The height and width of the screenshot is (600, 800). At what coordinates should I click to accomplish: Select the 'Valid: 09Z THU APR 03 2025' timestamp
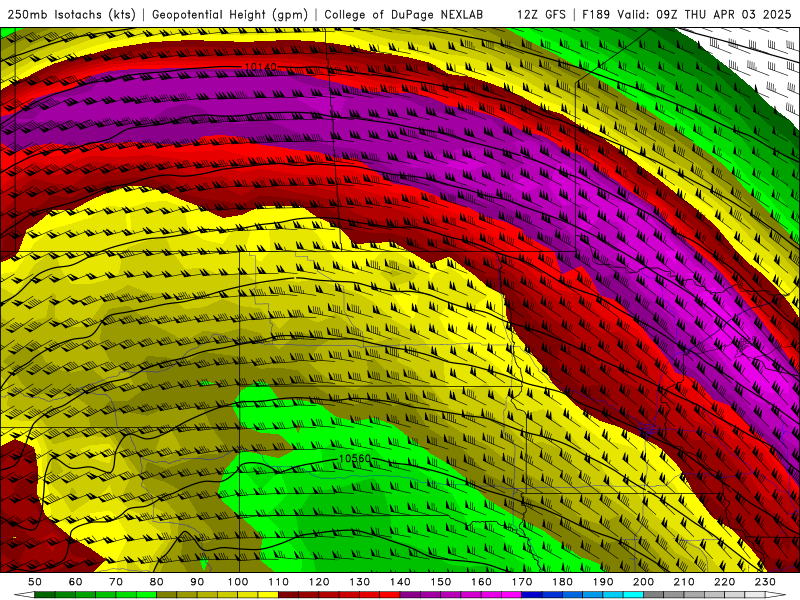pos(705,14)
